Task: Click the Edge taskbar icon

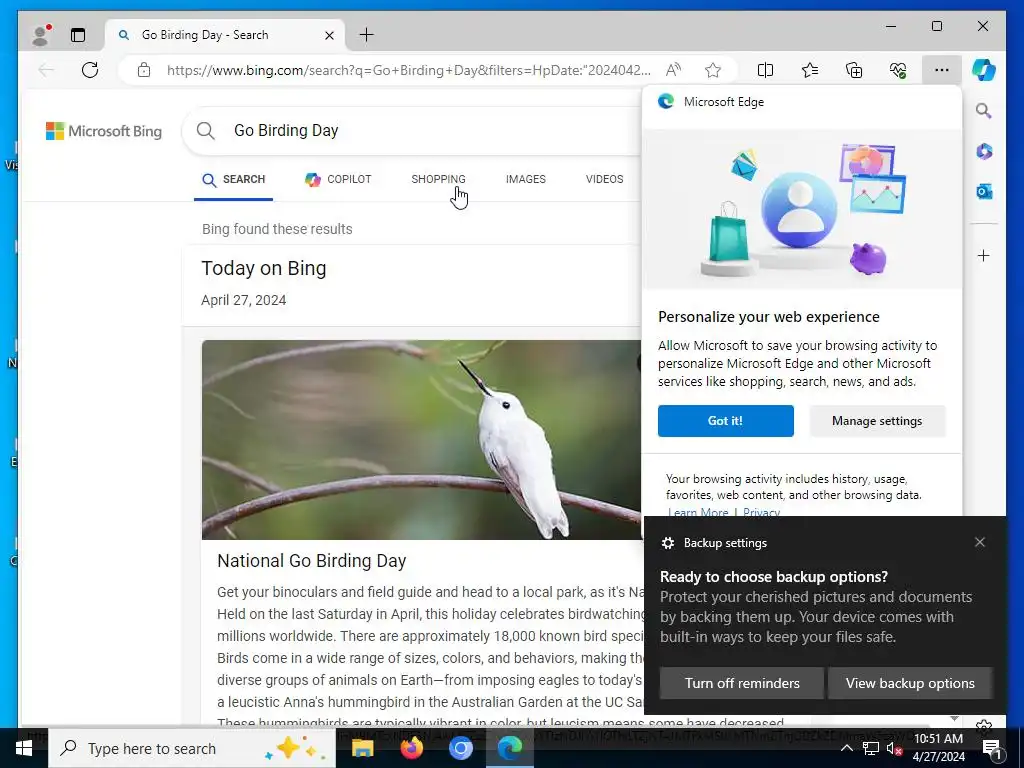Action: pos(510,748)
